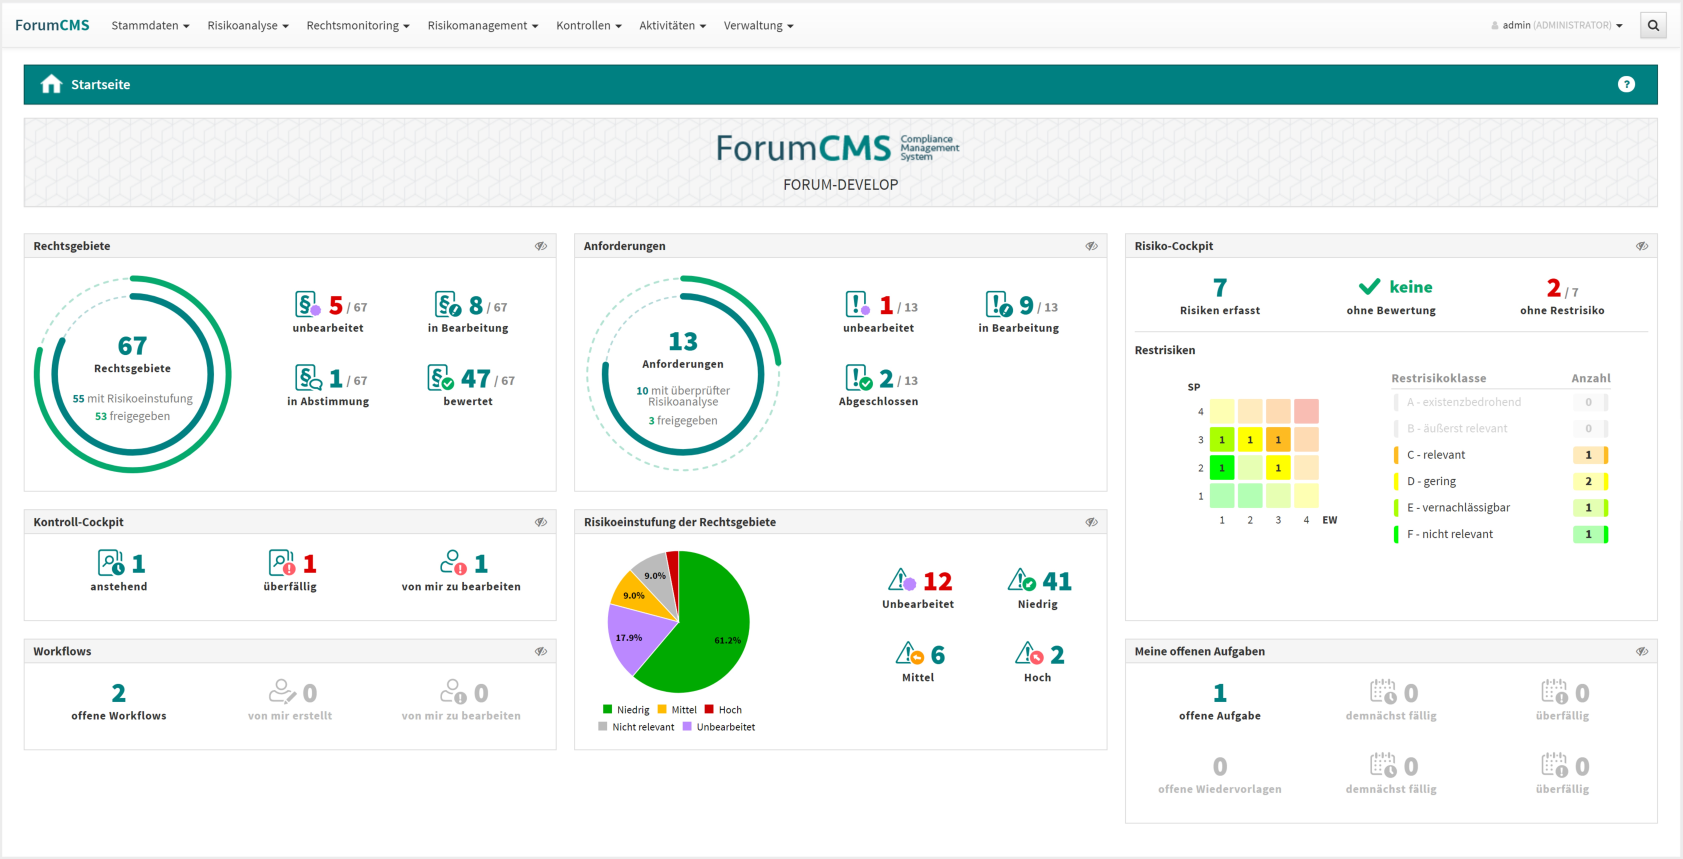The image size is (1683, 859).
Task: Expand the Rechtsmonitoring dropdown menu
Action: (358, 26)
